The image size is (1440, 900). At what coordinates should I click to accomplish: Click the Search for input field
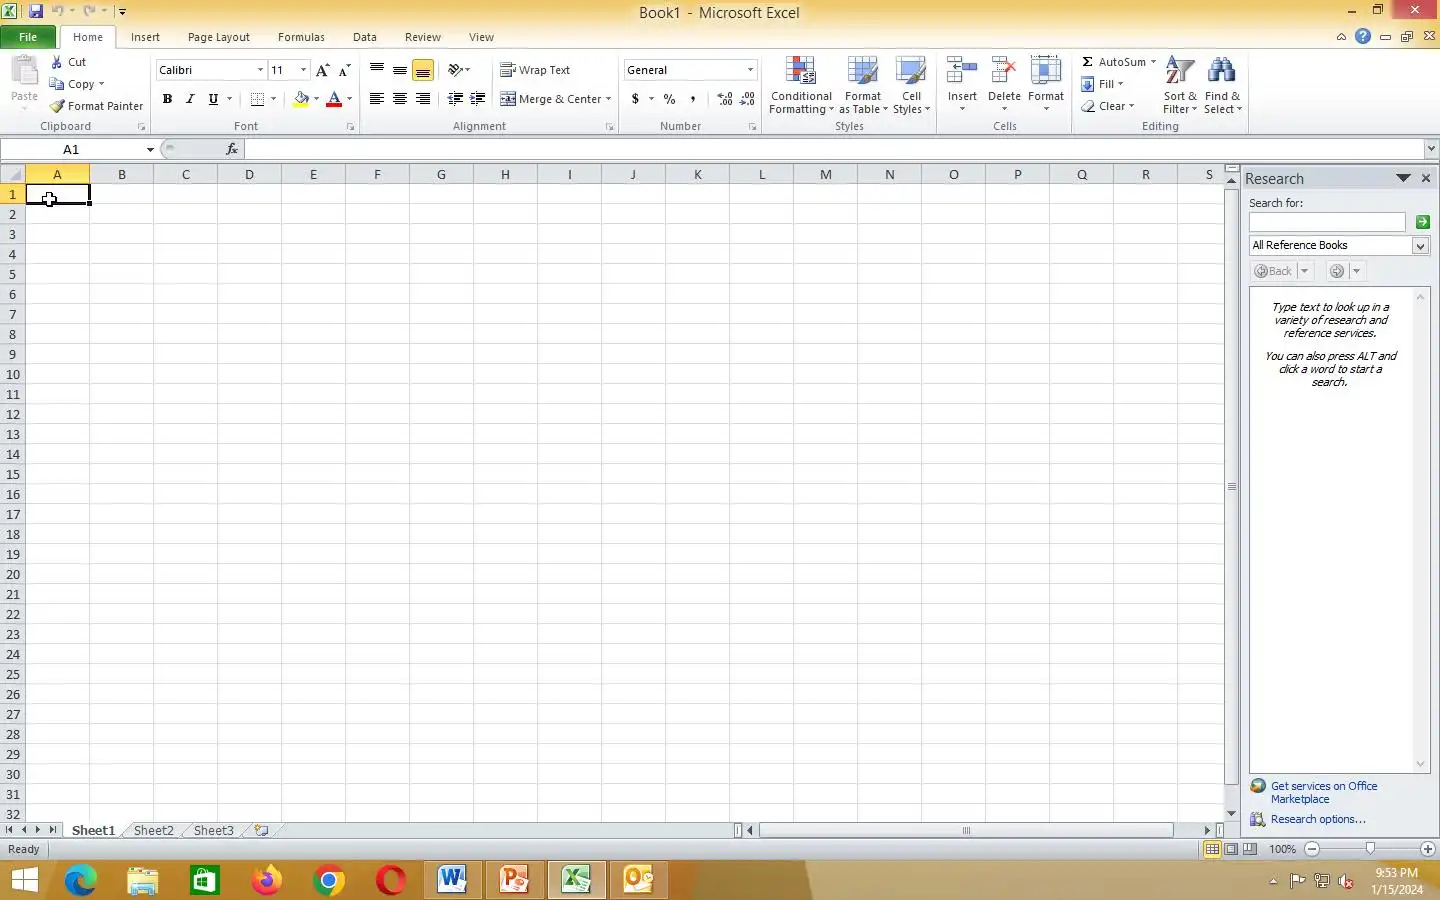coord(1327,222)
